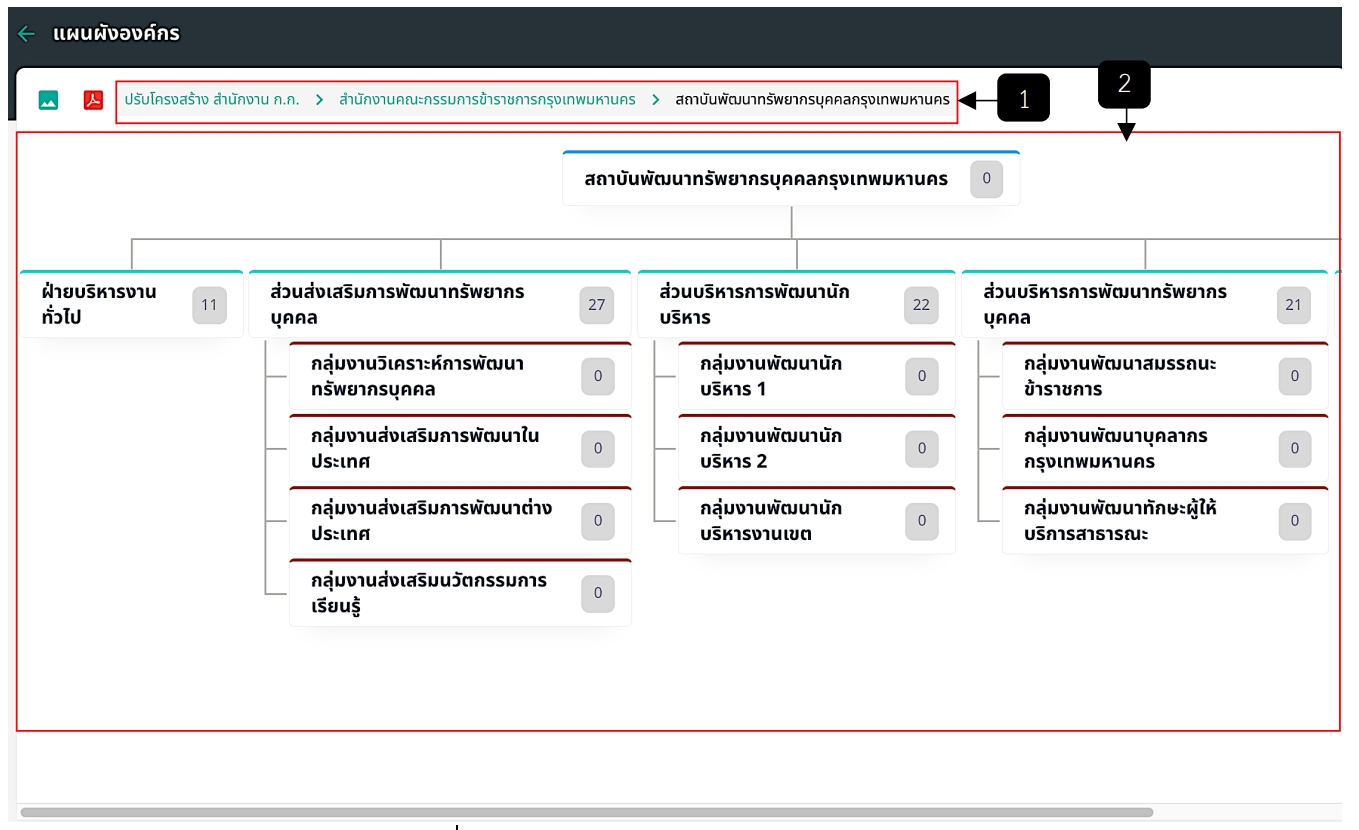Click count badge of กลุ่มงานส่งเสริมนวัตกรรมการเรียนรู้
This screenshot has height=830, width=1359.
point(598,593)
